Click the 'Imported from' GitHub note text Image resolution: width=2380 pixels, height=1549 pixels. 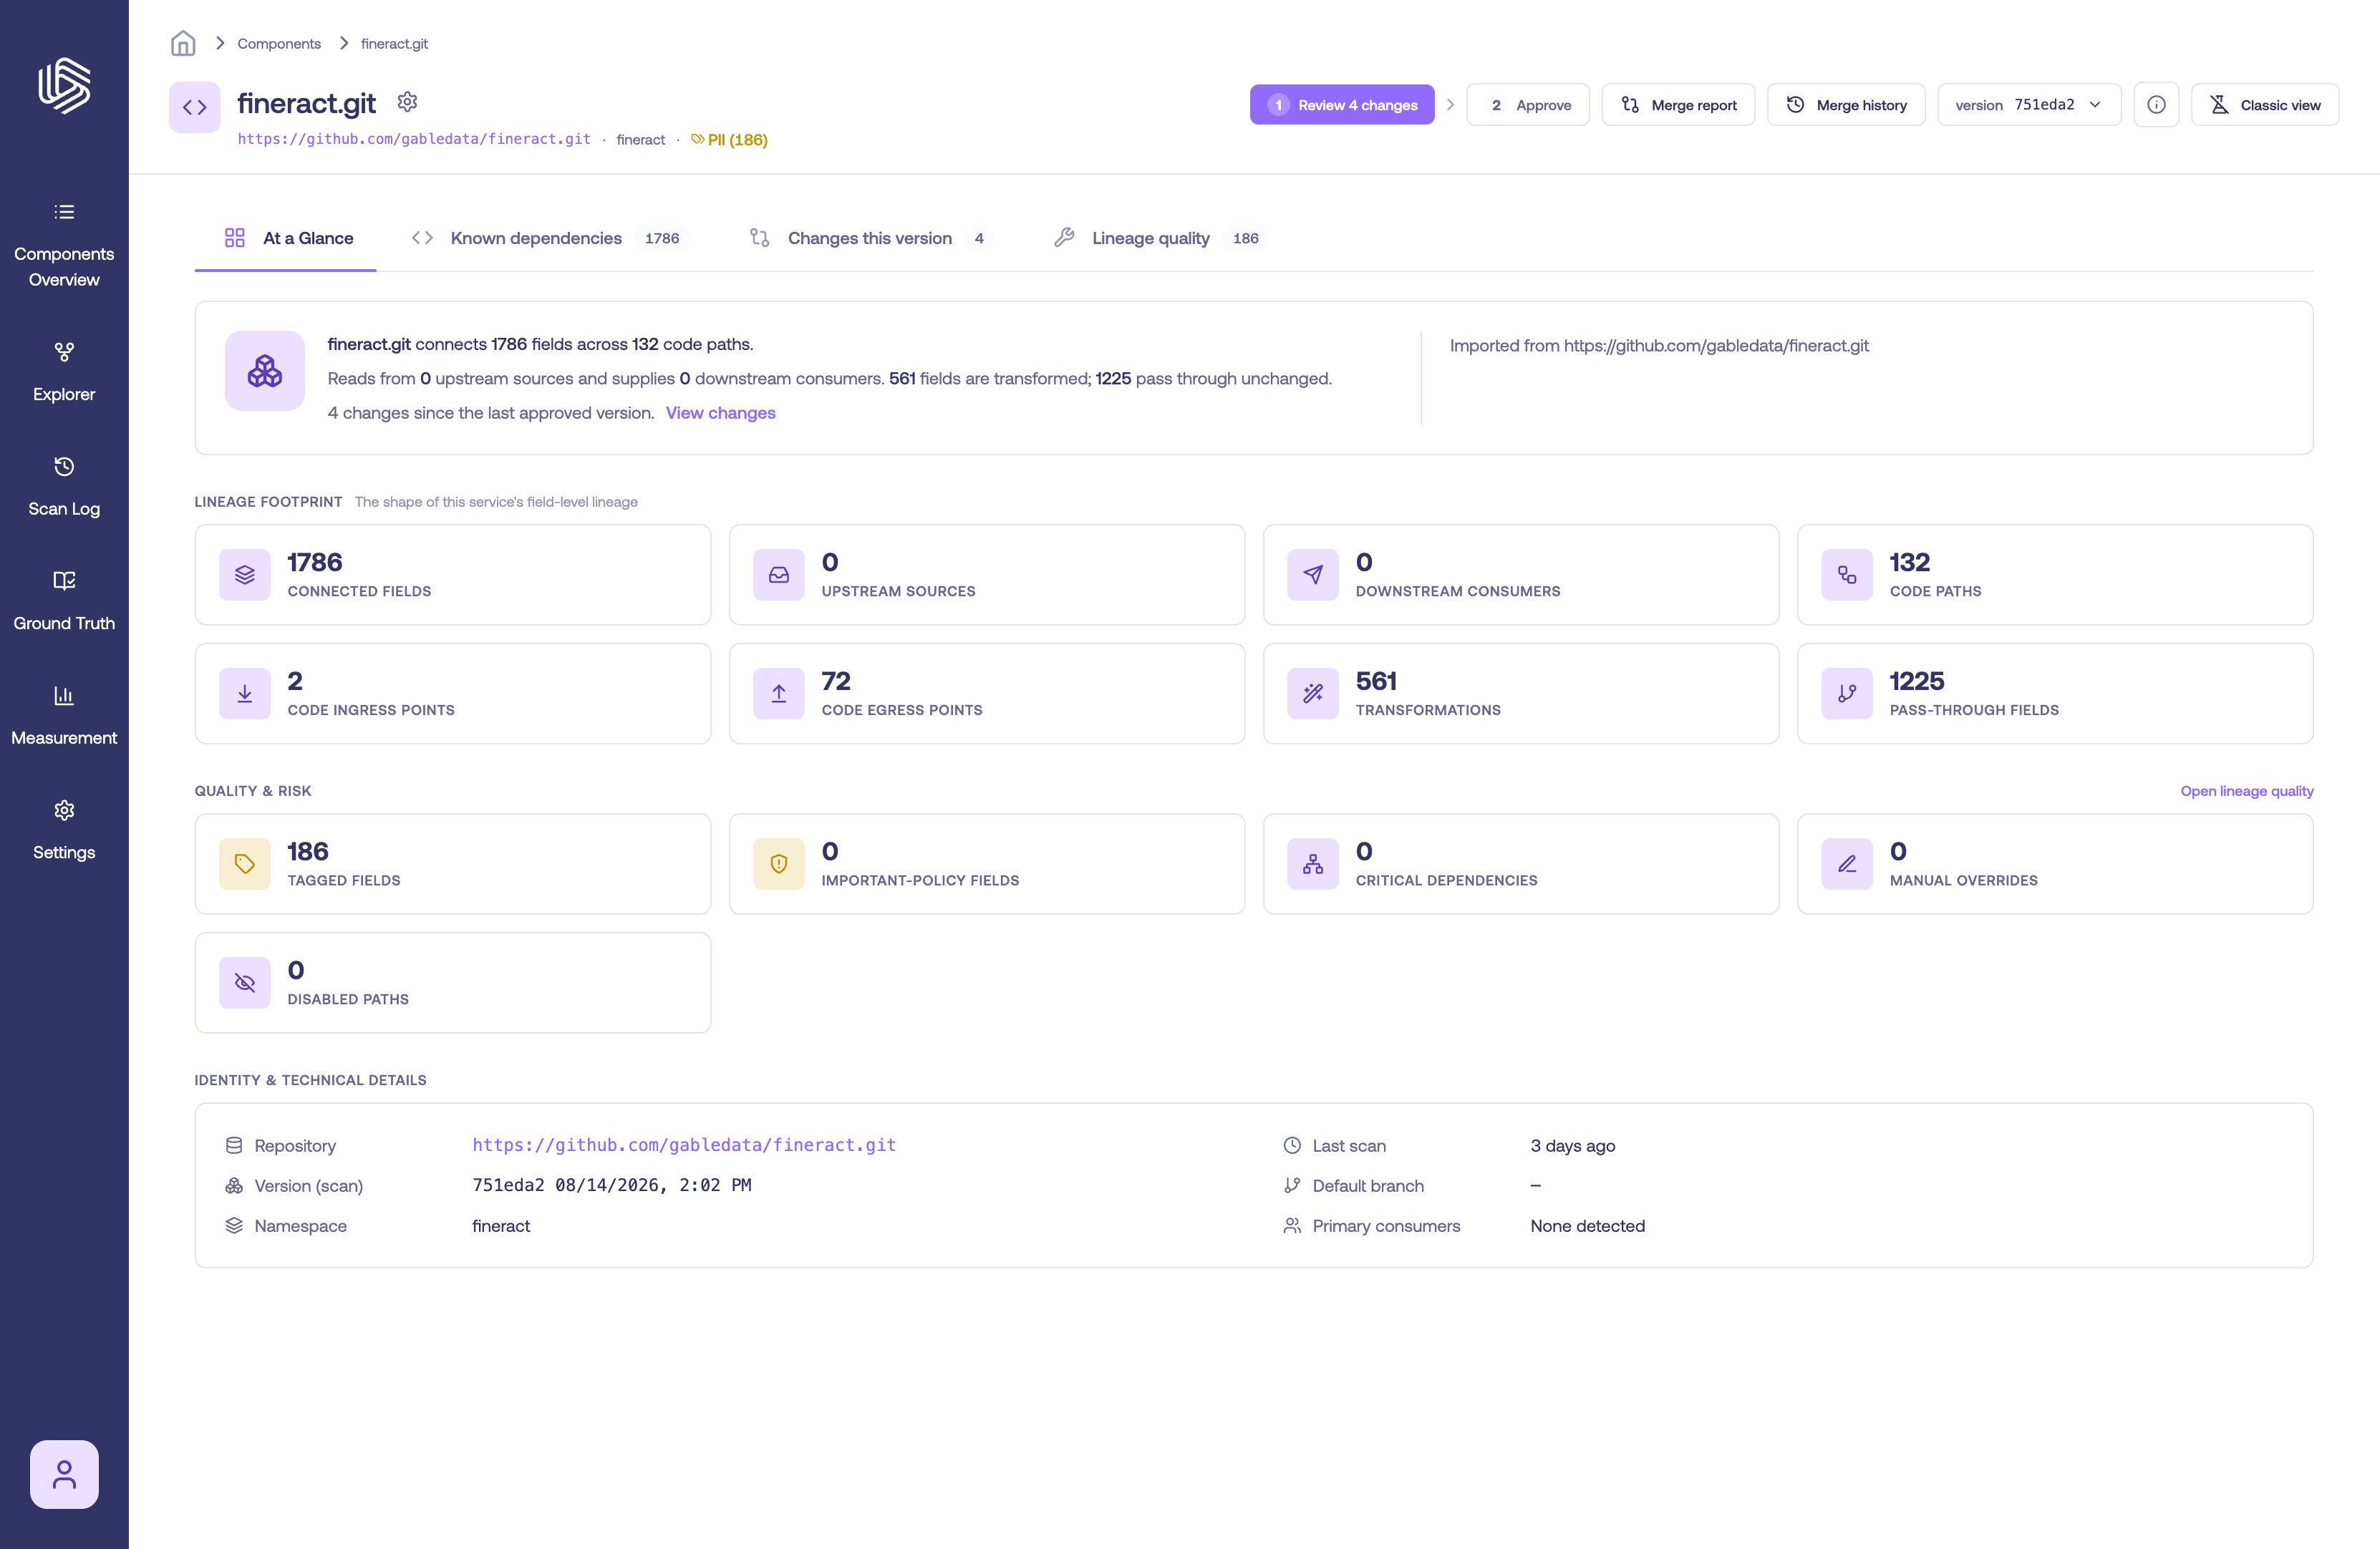[x=1659, y=346]
